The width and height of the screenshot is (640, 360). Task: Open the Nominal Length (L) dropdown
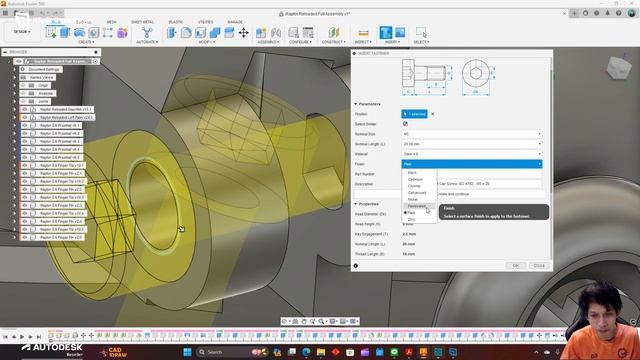pos(471,144)
